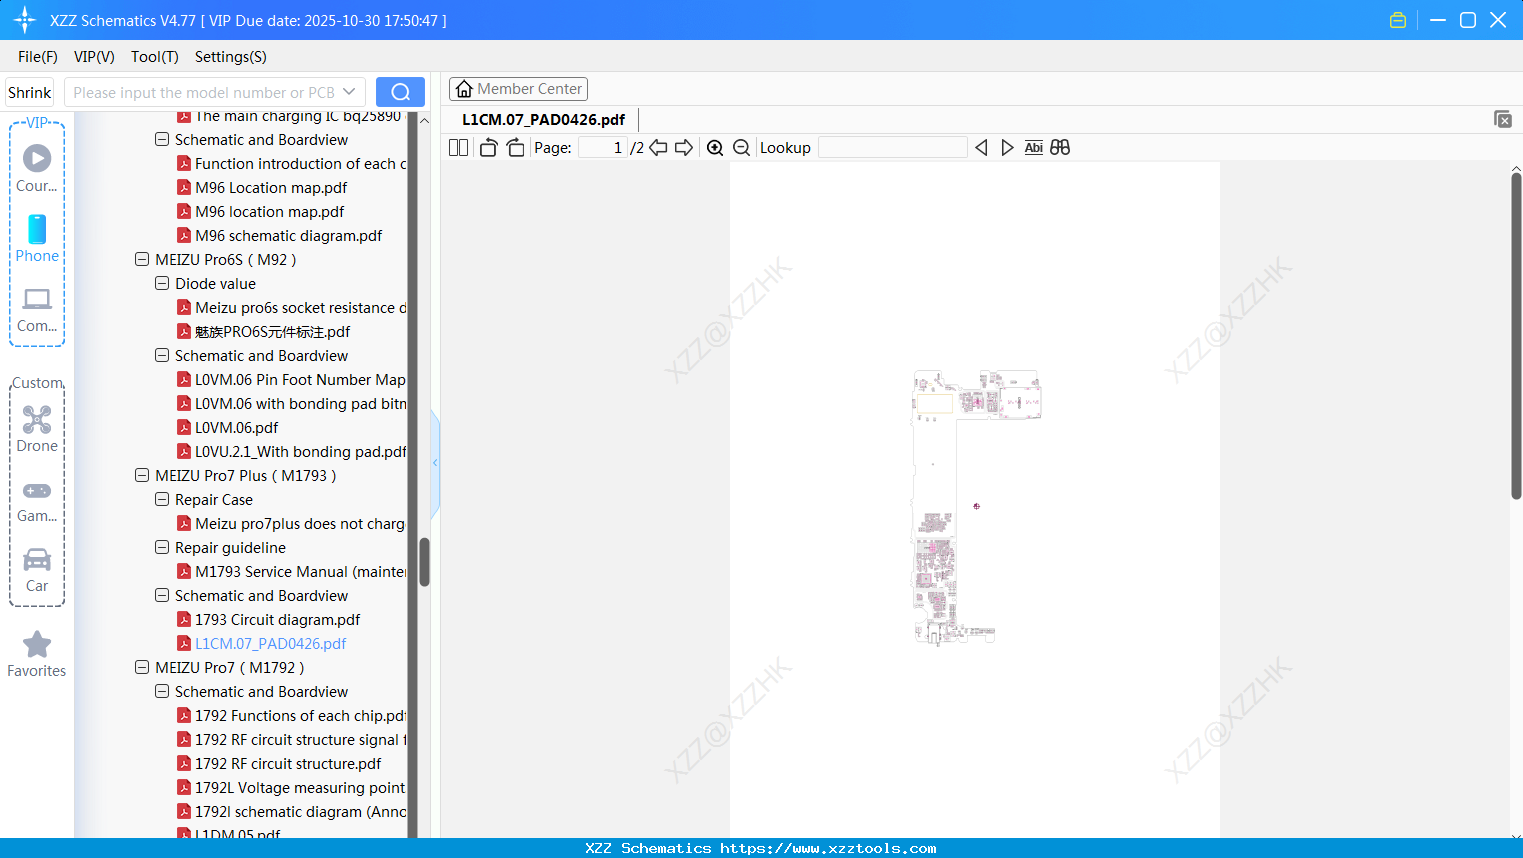Collapse MEIZU Pro7 ( M1792 ) node
Screen dimensions: 1523x858
click(142, 667)
